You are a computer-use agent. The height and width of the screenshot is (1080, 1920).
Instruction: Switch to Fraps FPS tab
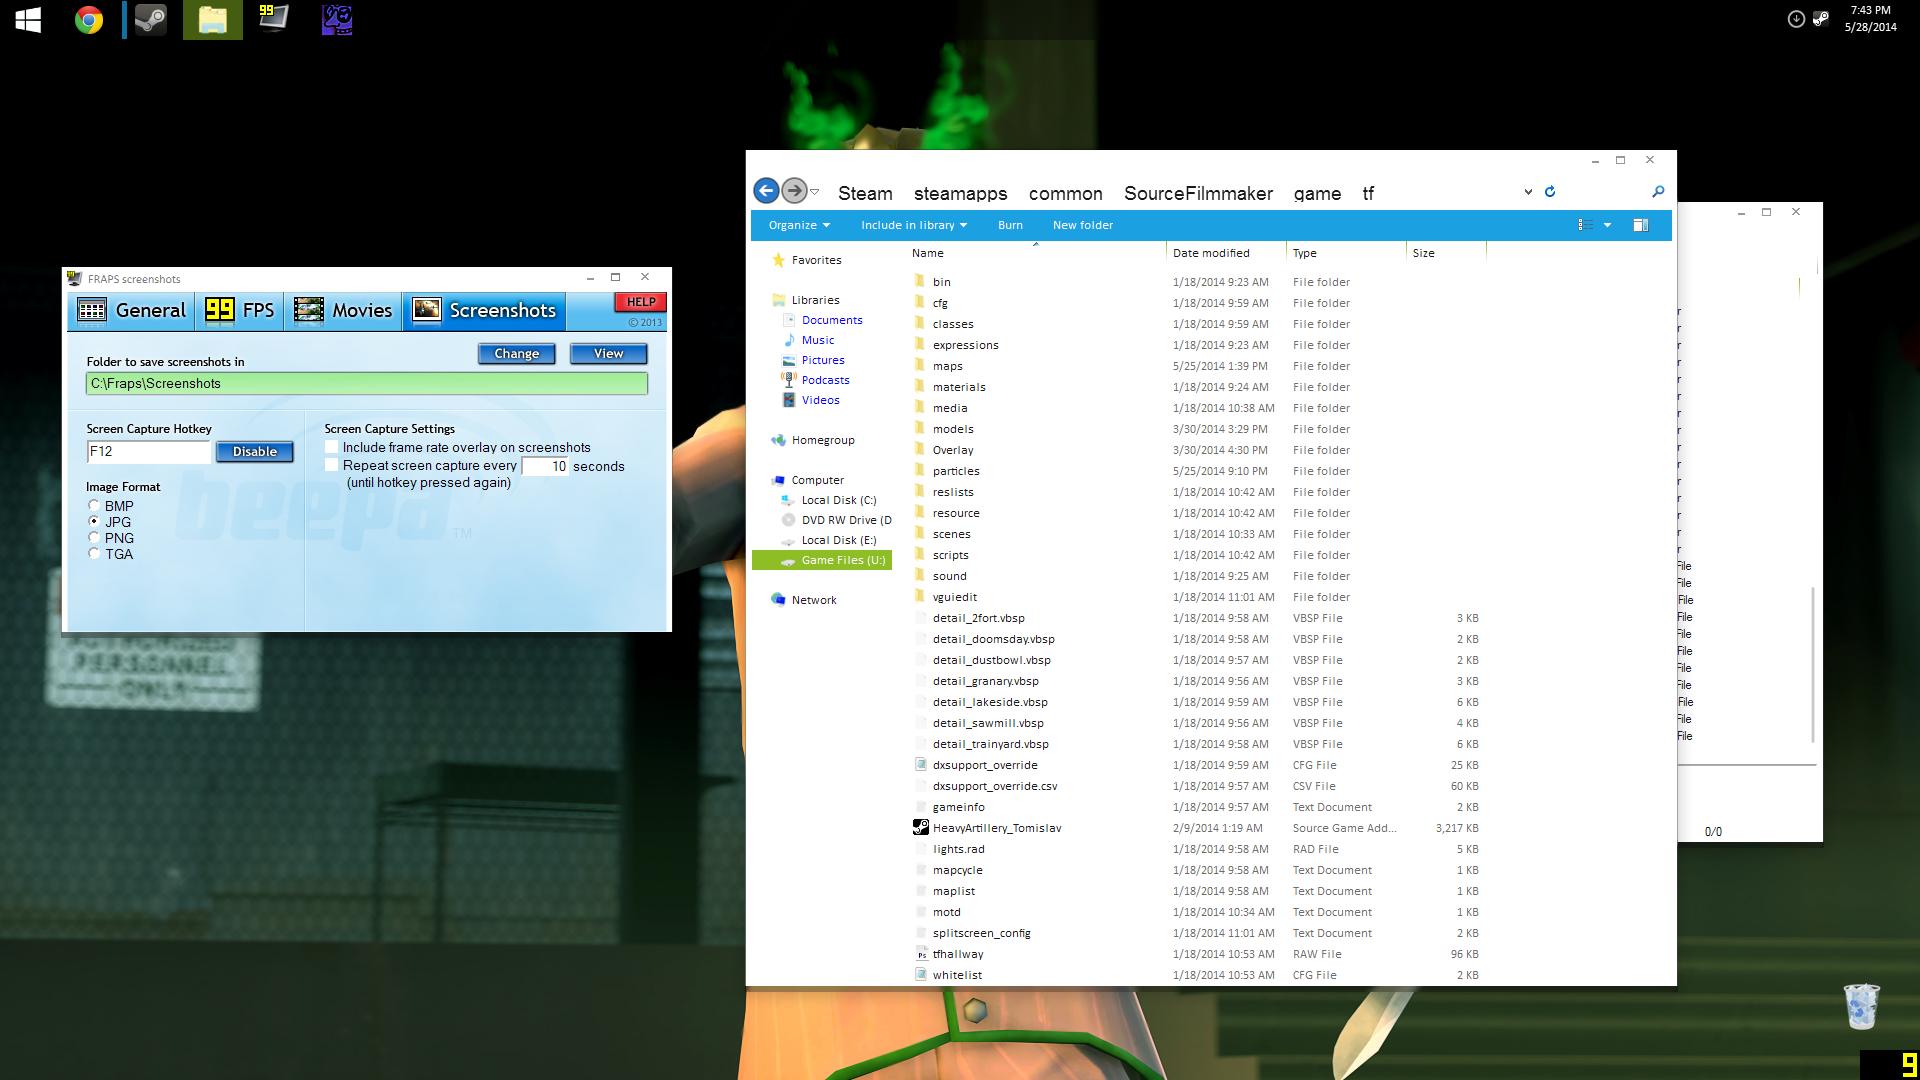point(240,311)
